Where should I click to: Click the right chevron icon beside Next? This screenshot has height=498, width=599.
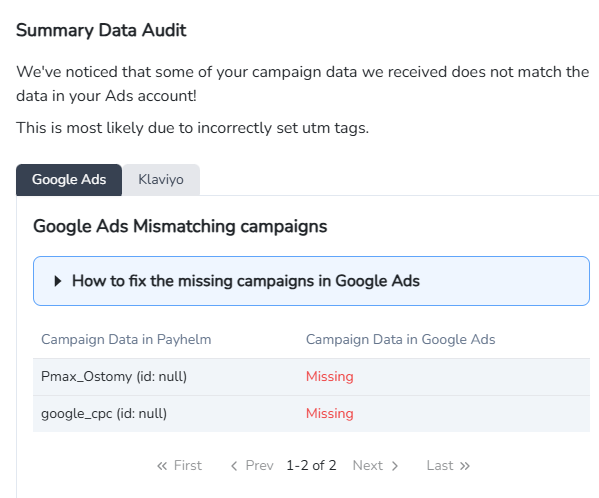coord(395,466)
